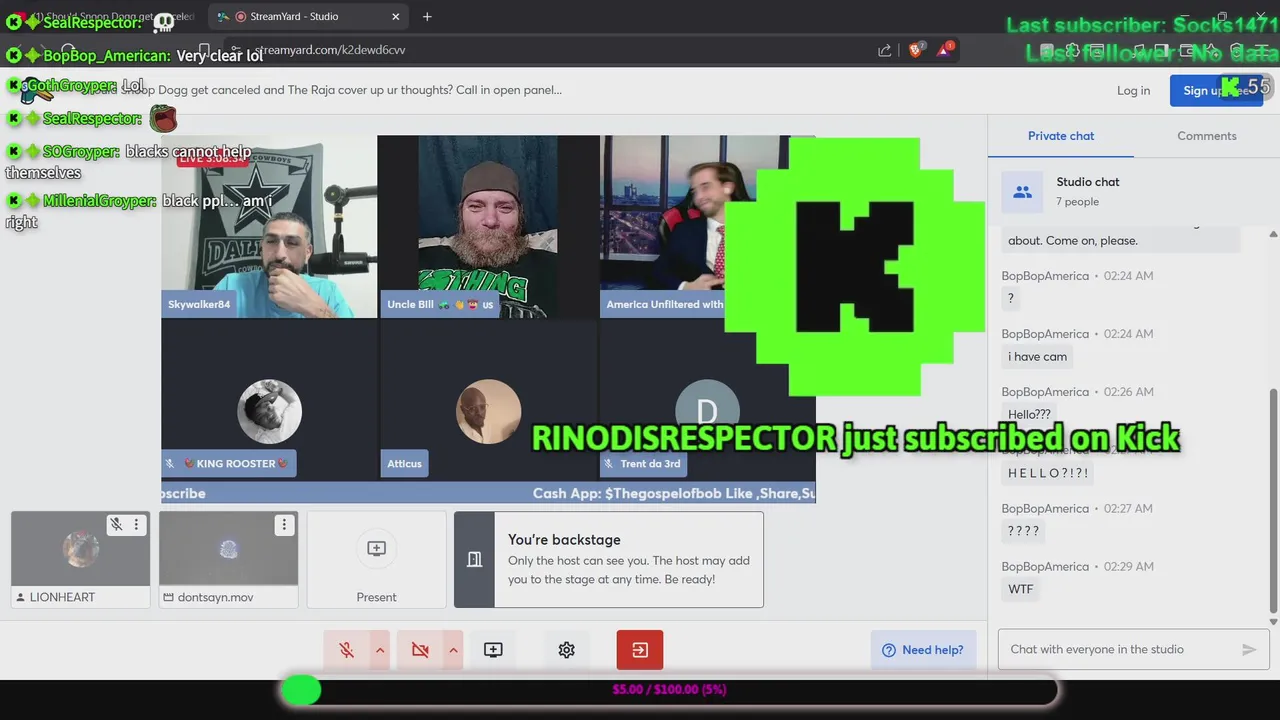Click the Log in link

click(x=1133, y=90)
